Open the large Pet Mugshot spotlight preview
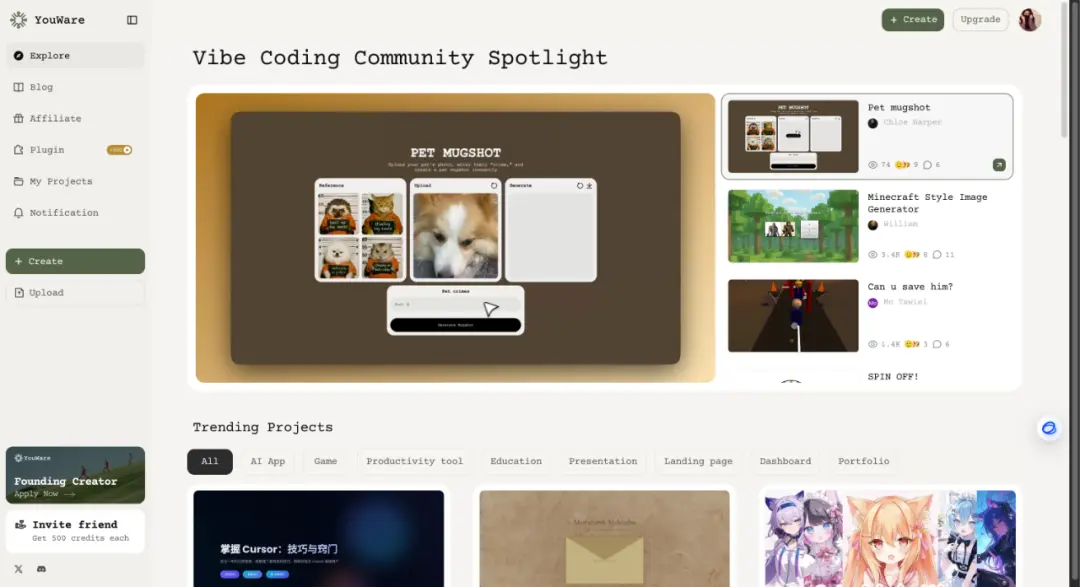This screenshot has height=587, width=1080. 455,238
